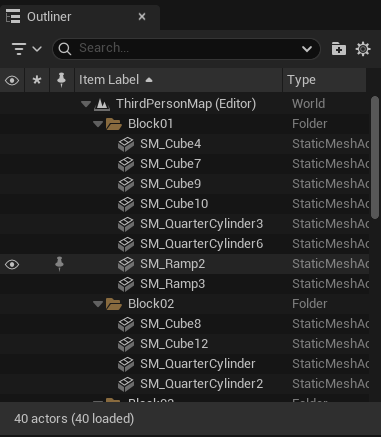Open the Outliner filter options menu

click(x=27, y=49)
